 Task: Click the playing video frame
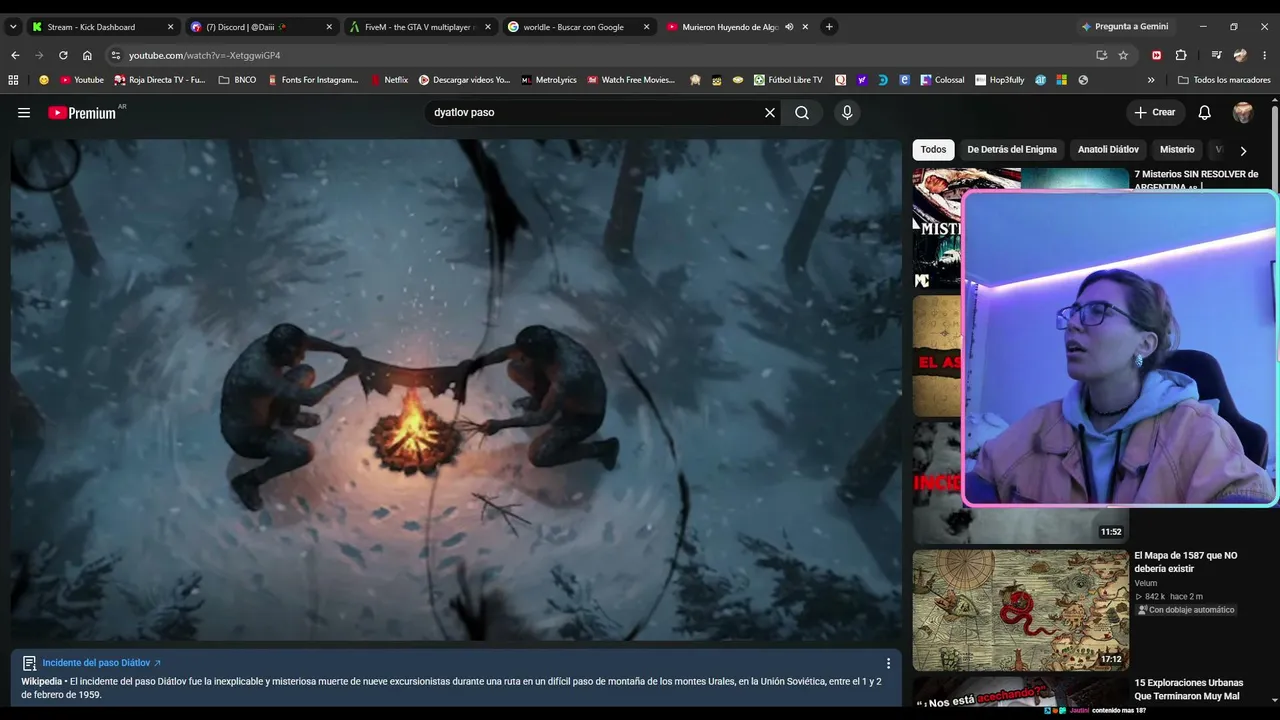(x=456, y=390)
